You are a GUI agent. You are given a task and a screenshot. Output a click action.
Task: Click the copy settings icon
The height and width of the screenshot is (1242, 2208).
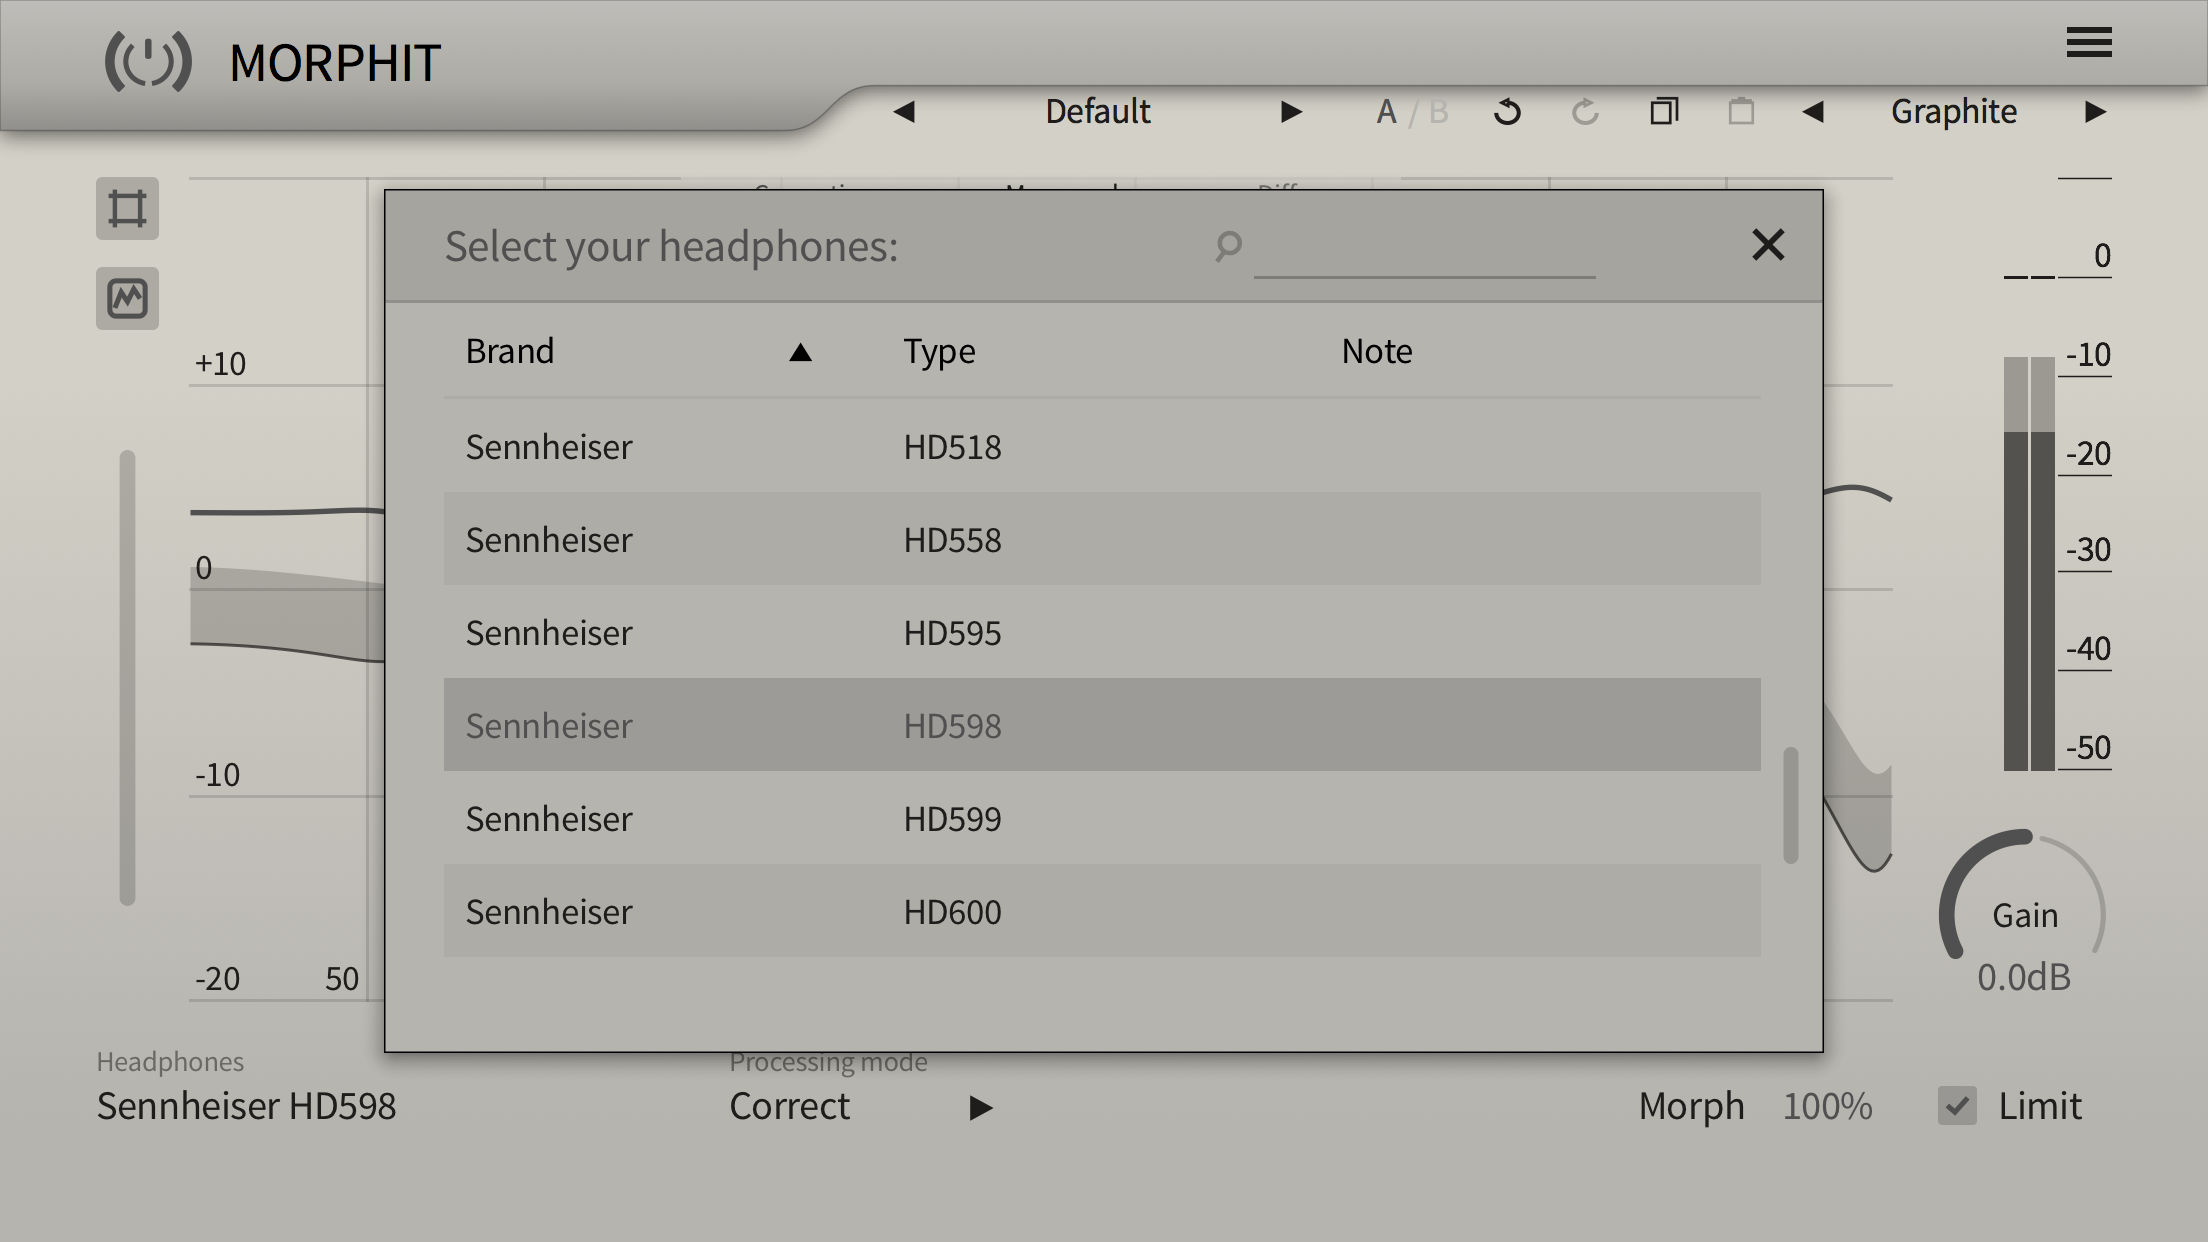pos(1663,111)
